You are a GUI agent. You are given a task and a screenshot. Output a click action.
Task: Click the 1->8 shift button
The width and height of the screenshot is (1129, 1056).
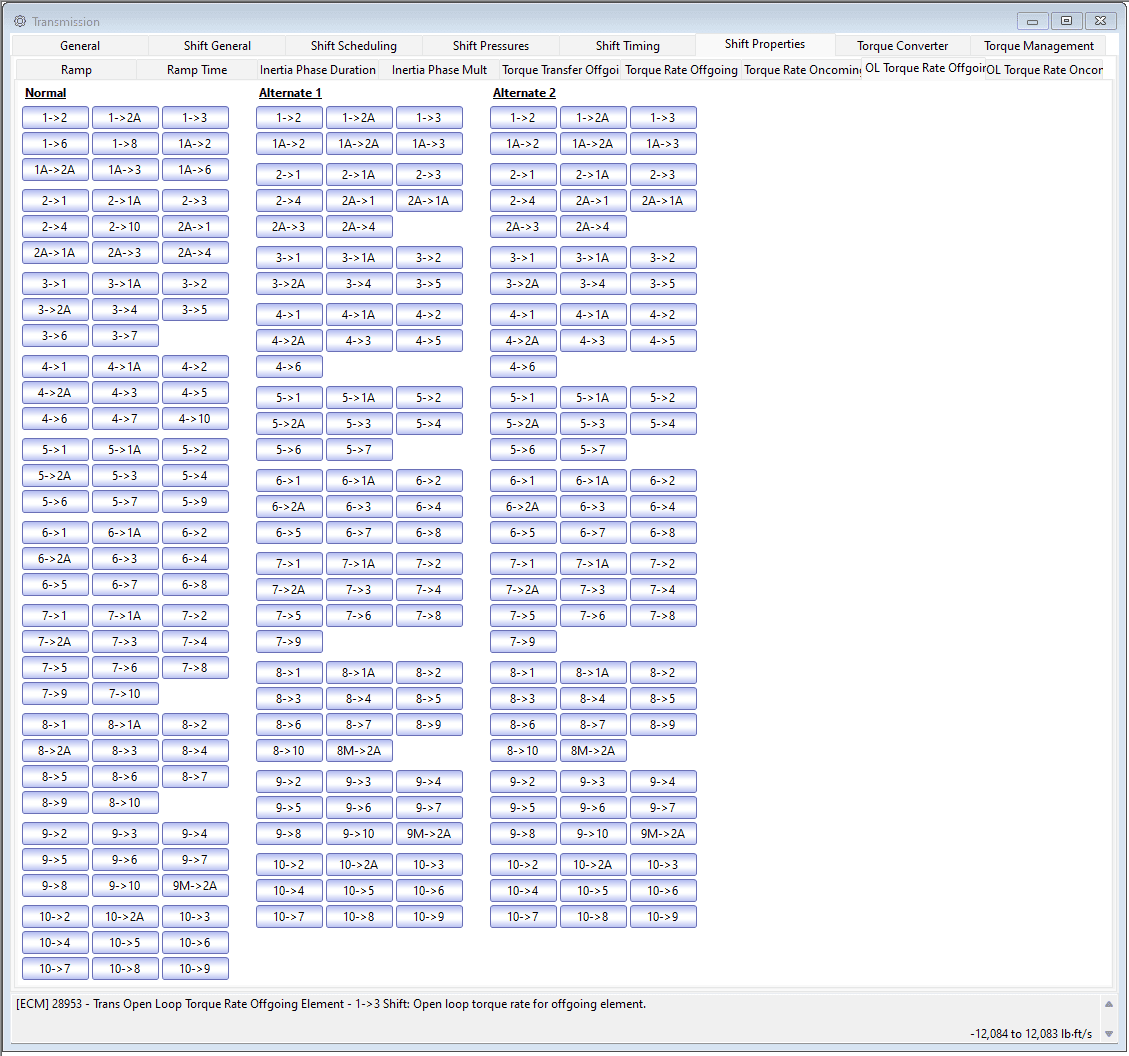pyautogui.click(x=125, y=144)
